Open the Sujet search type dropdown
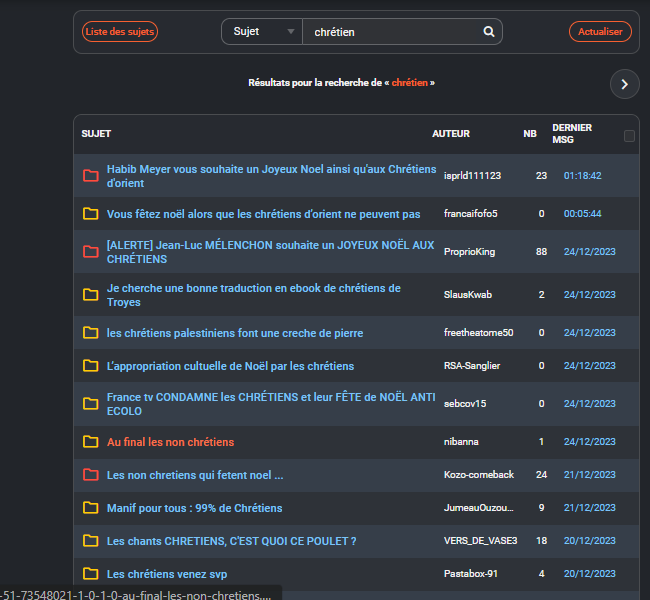650x600 pixels. click(261, 32)
